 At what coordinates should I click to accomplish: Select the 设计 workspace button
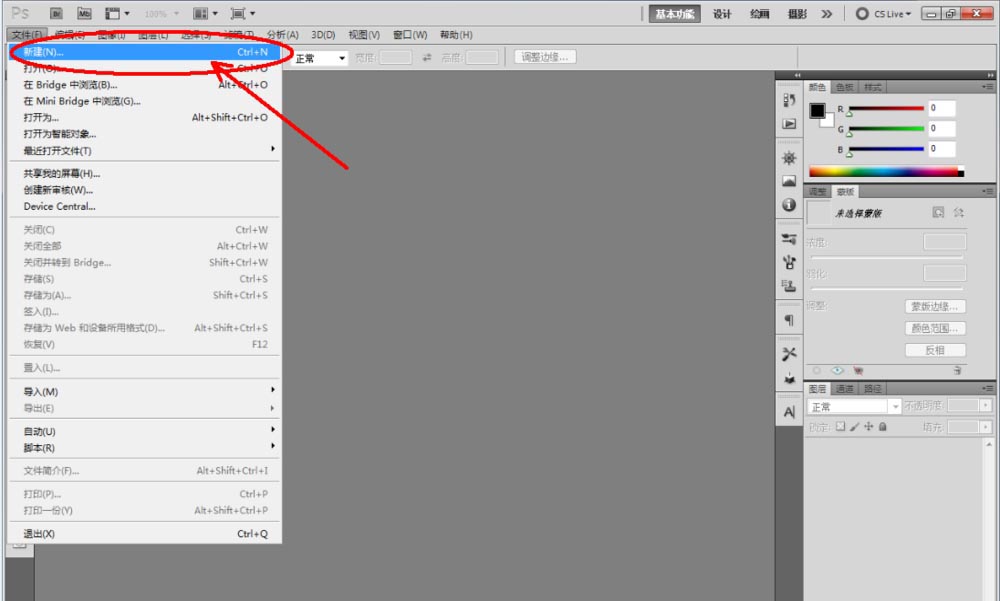click(x=722, y=14)
